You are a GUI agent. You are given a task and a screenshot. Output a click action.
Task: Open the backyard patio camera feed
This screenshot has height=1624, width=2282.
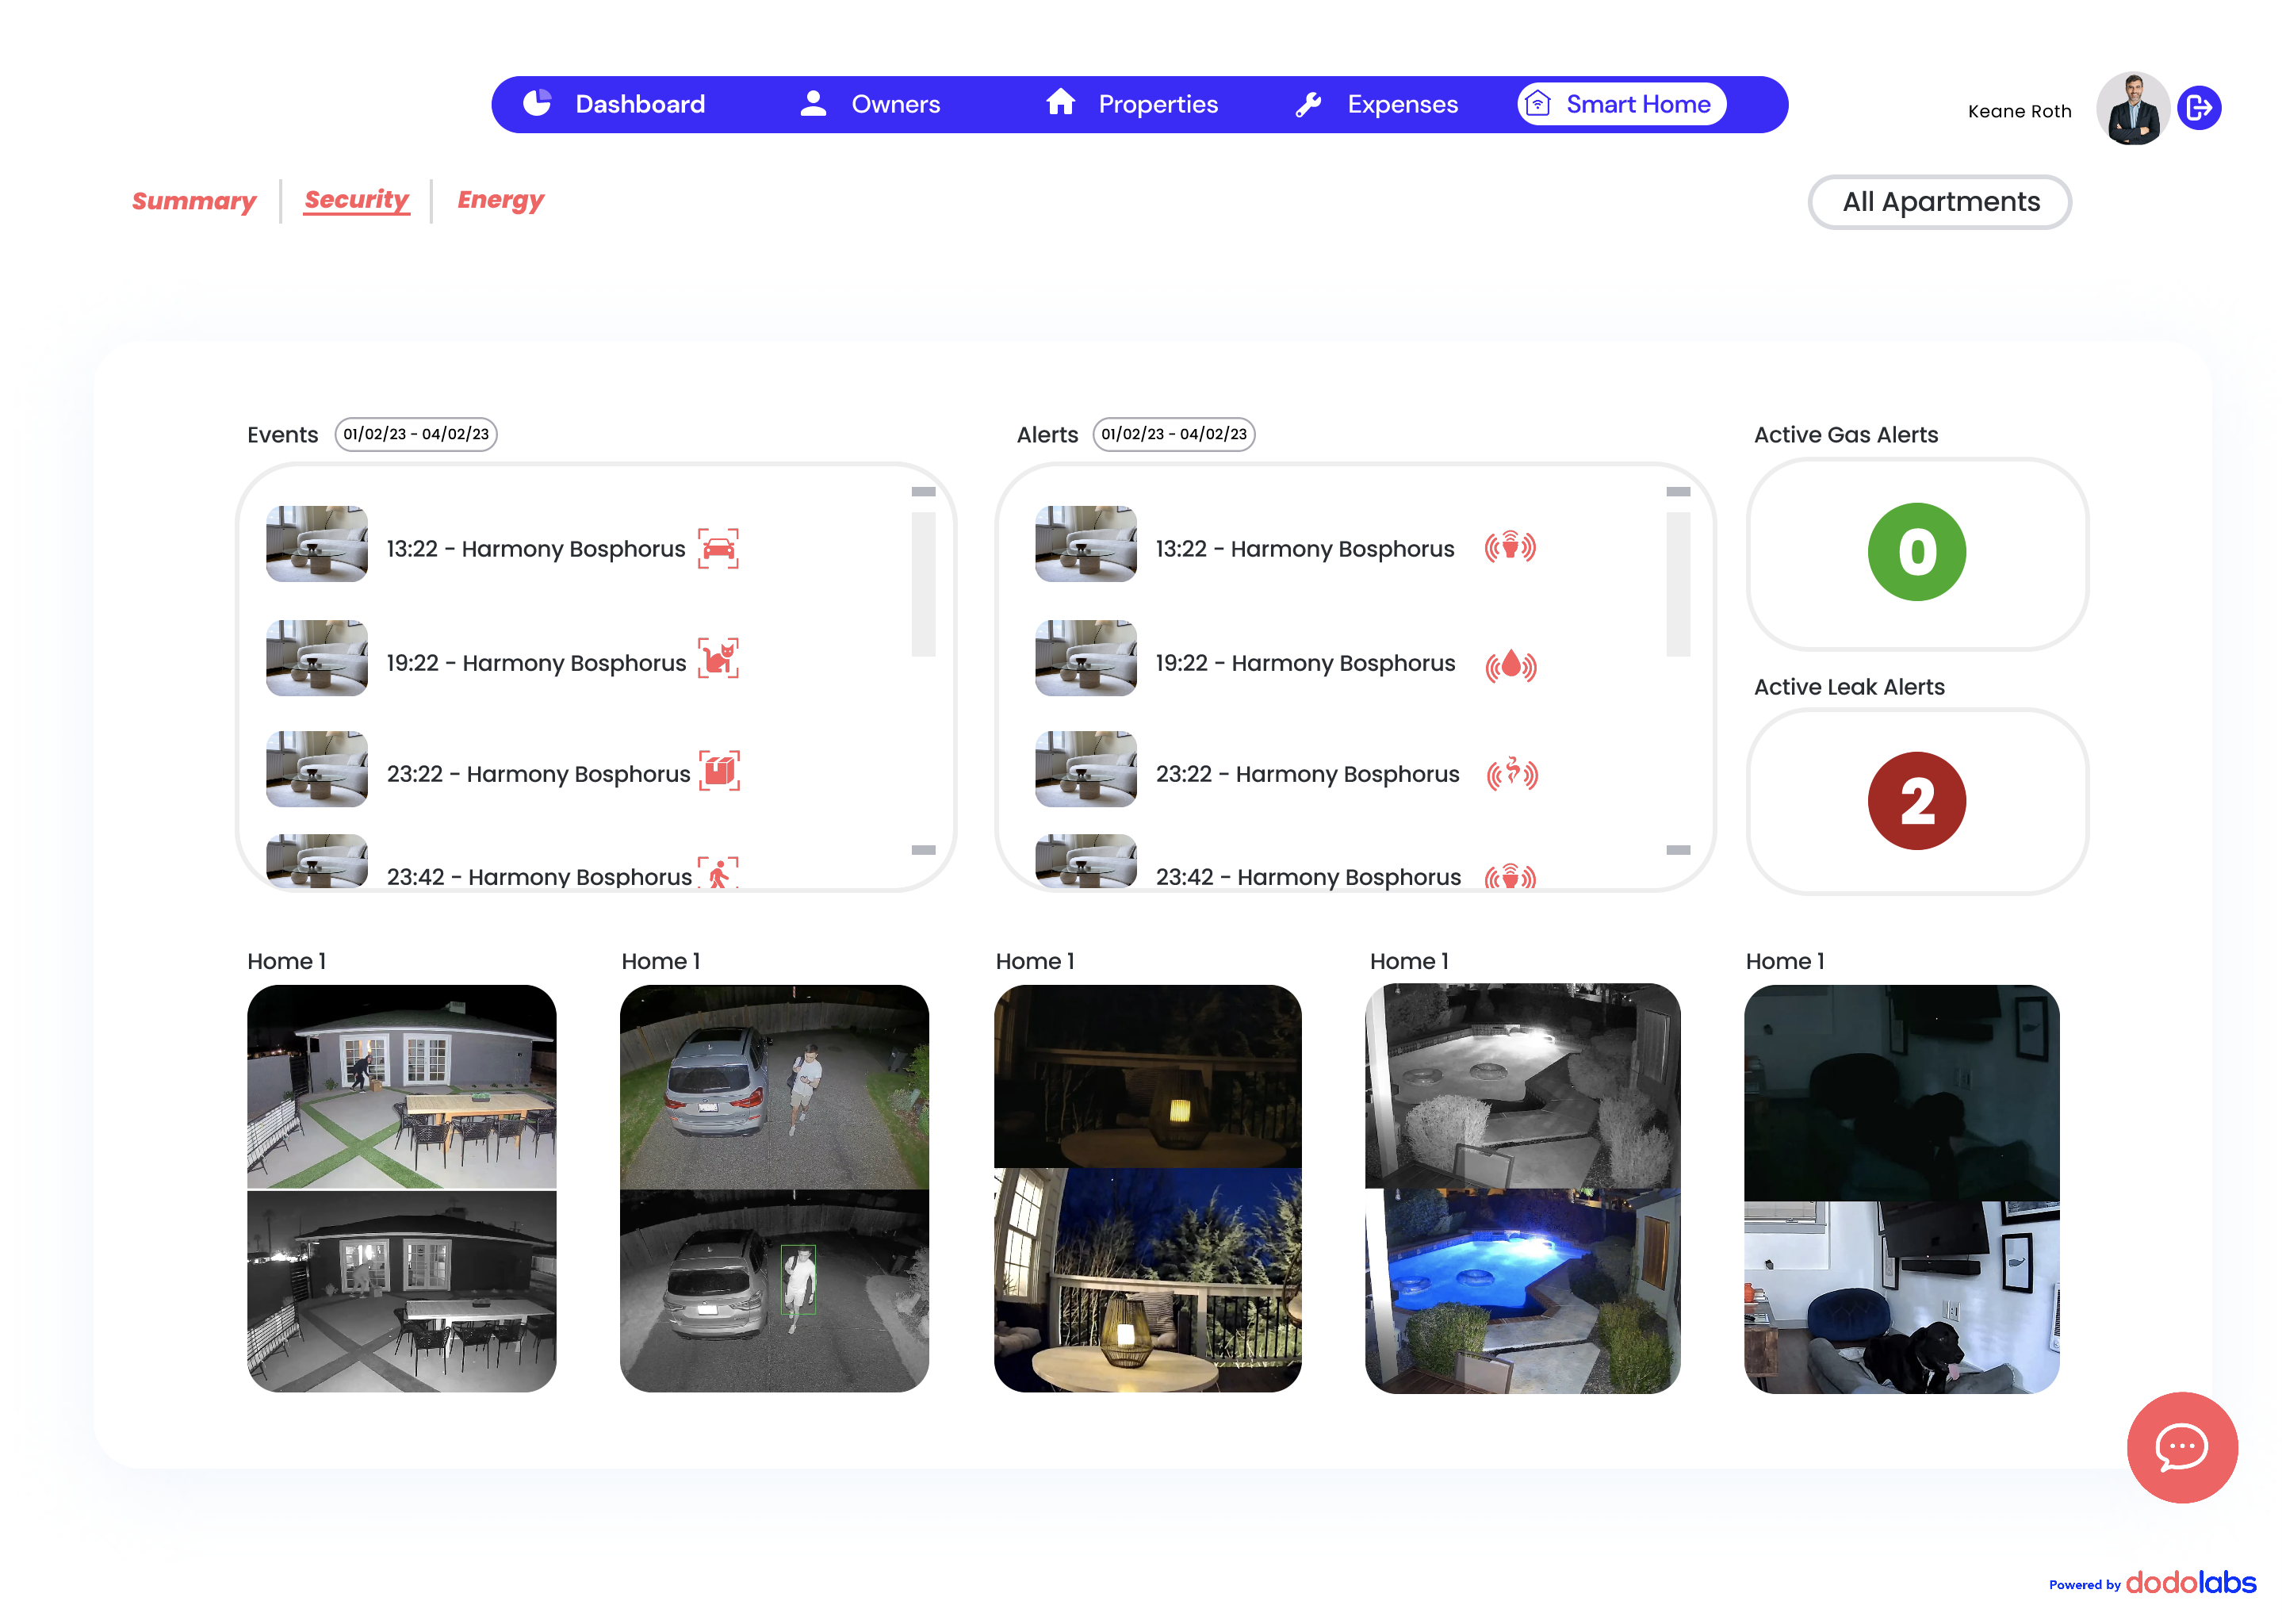(x=401, y=1188)
